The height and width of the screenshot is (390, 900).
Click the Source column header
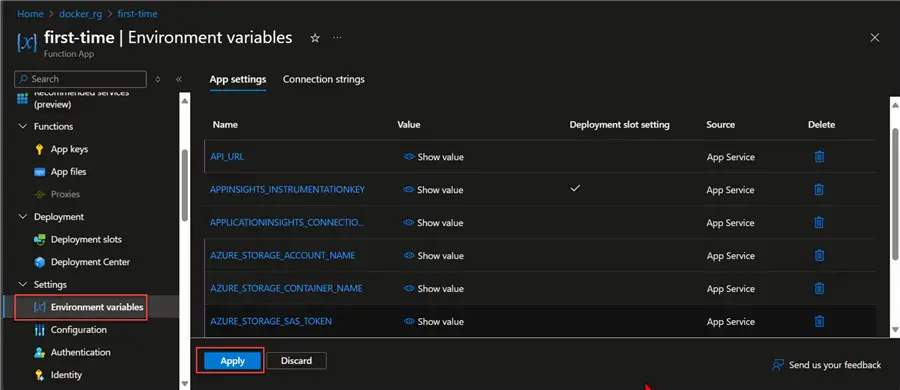[x=720, y=125]
